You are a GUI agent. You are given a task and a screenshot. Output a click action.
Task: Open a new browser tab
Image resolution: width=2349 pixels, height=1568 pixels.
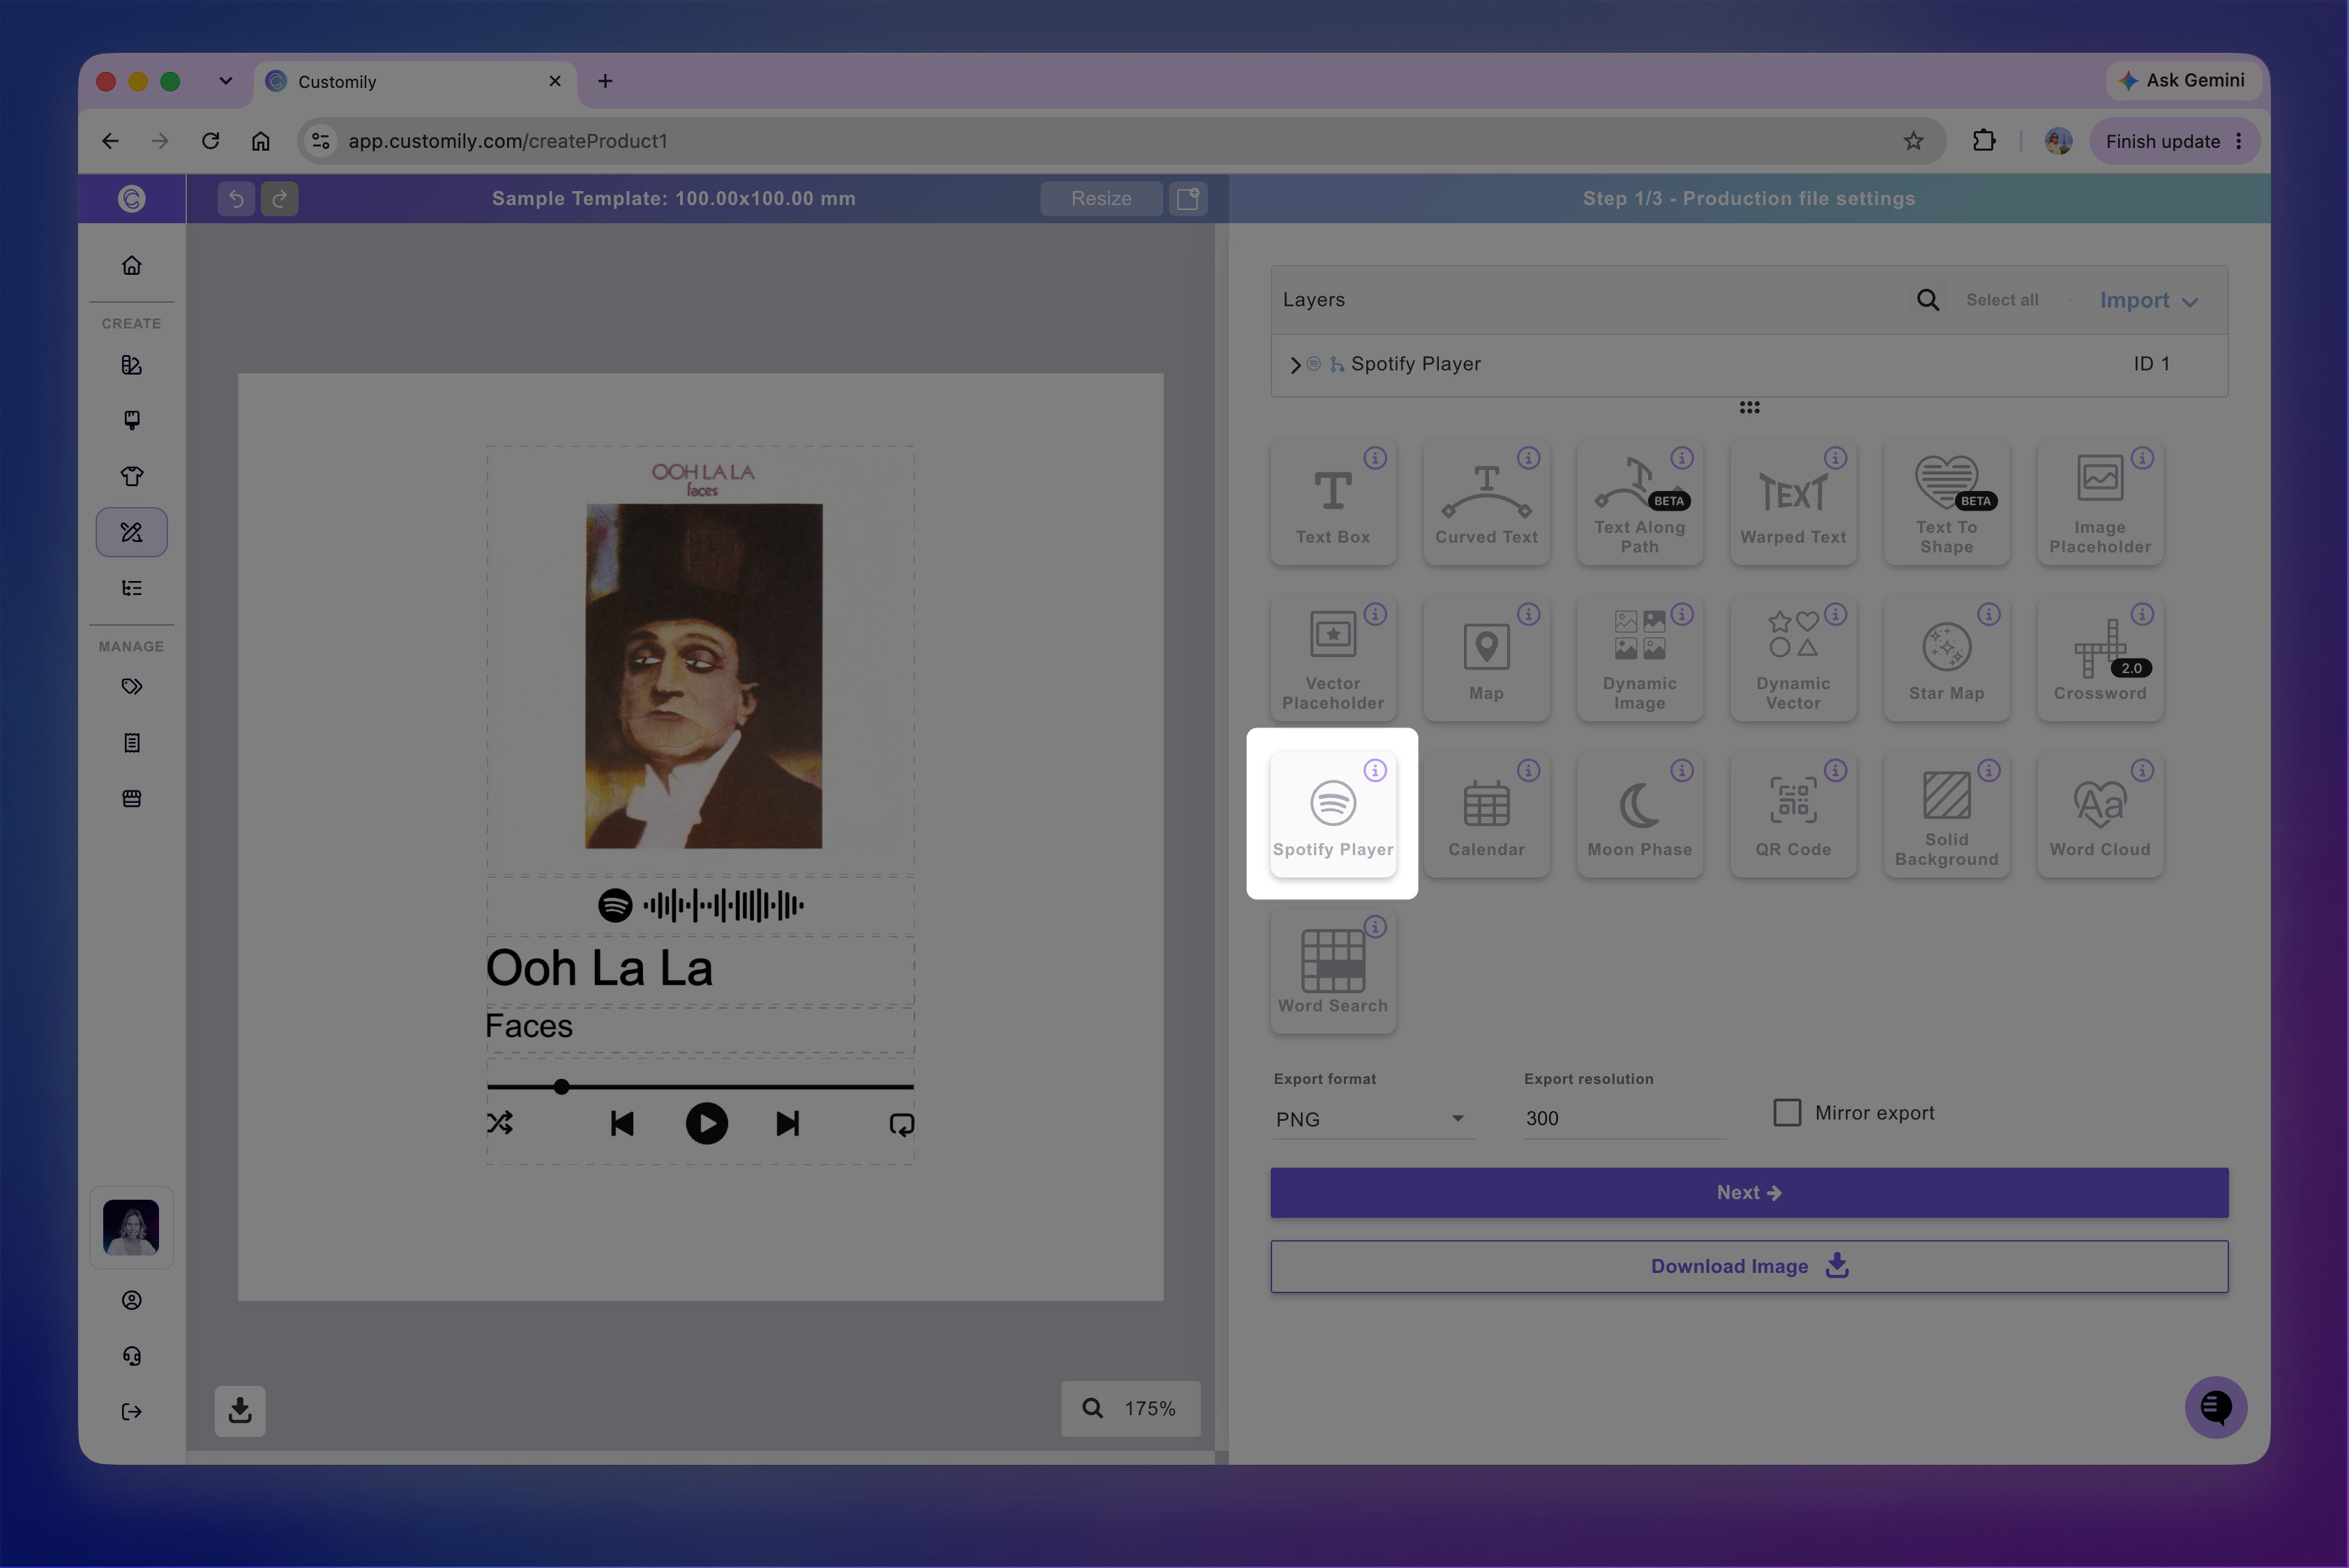pos(605,81)
